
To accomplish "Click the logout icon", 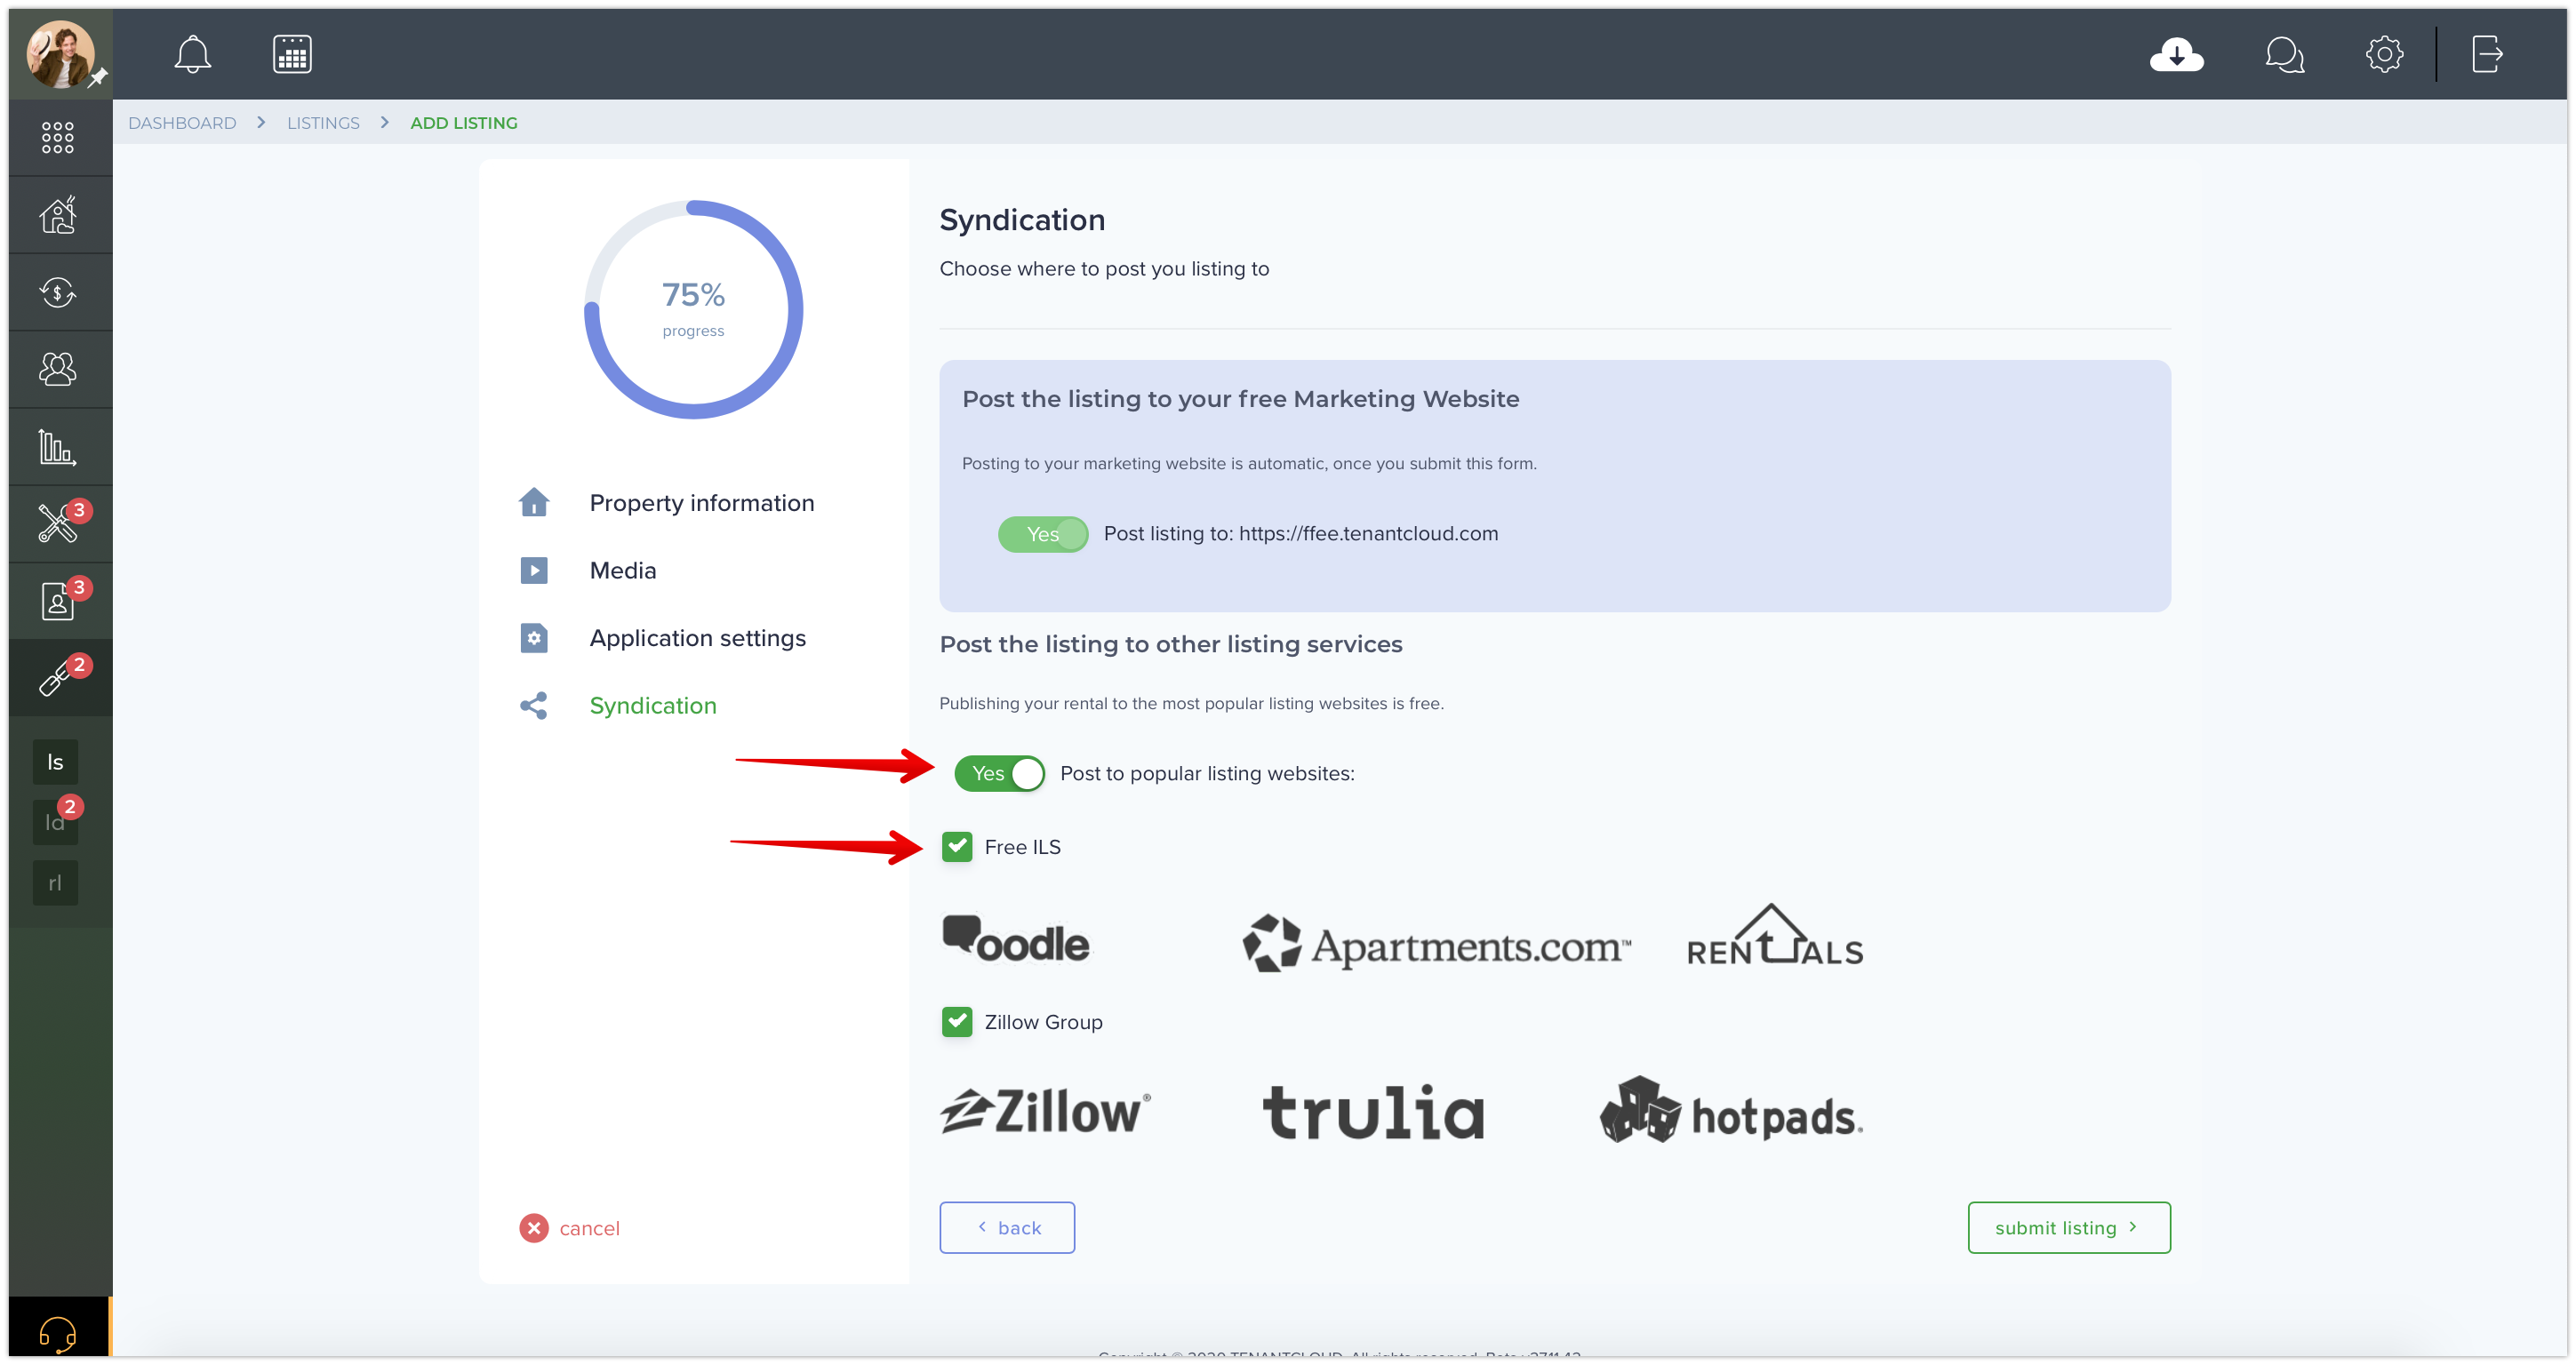I will pyautogui.click(x=2487, y=54).
